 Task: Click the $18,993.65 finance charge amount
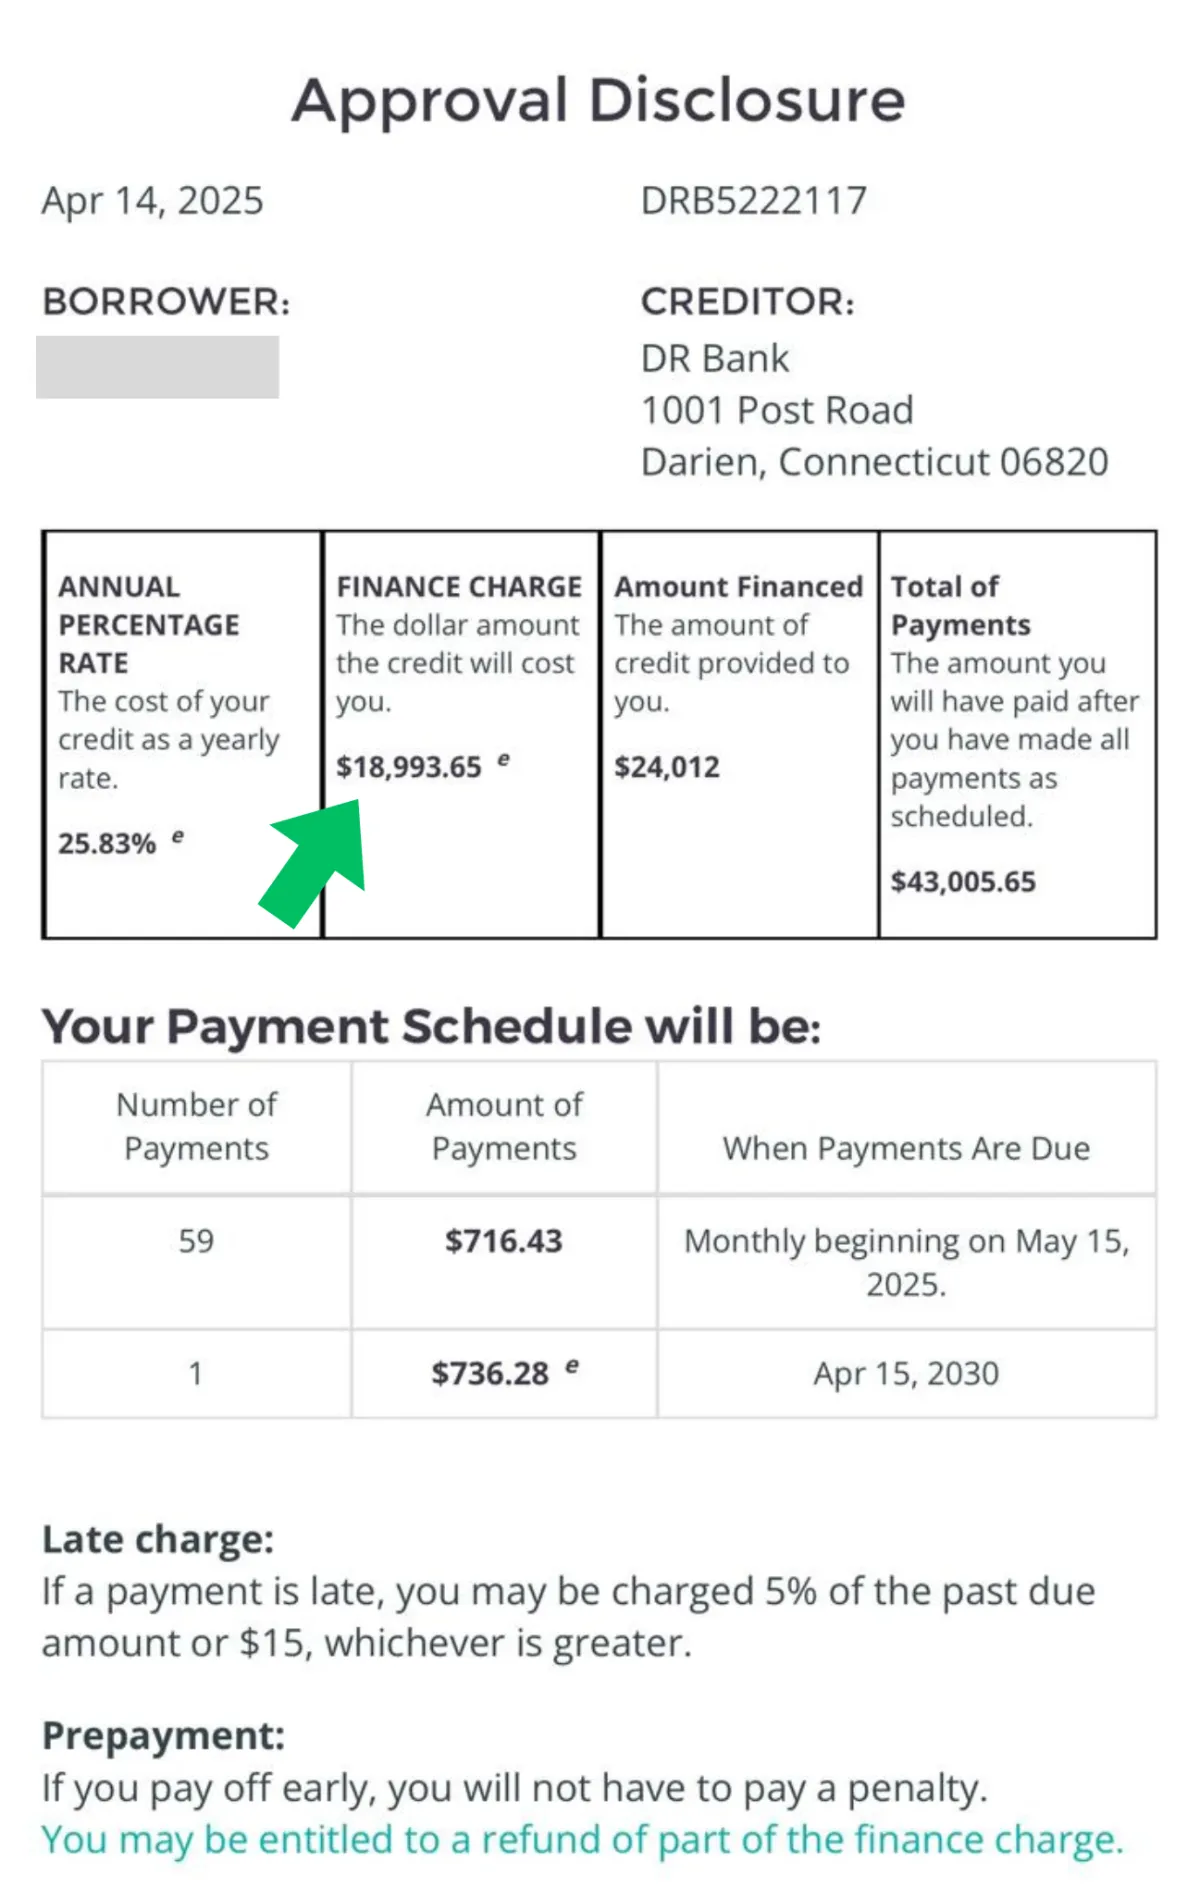click(409, 767)
